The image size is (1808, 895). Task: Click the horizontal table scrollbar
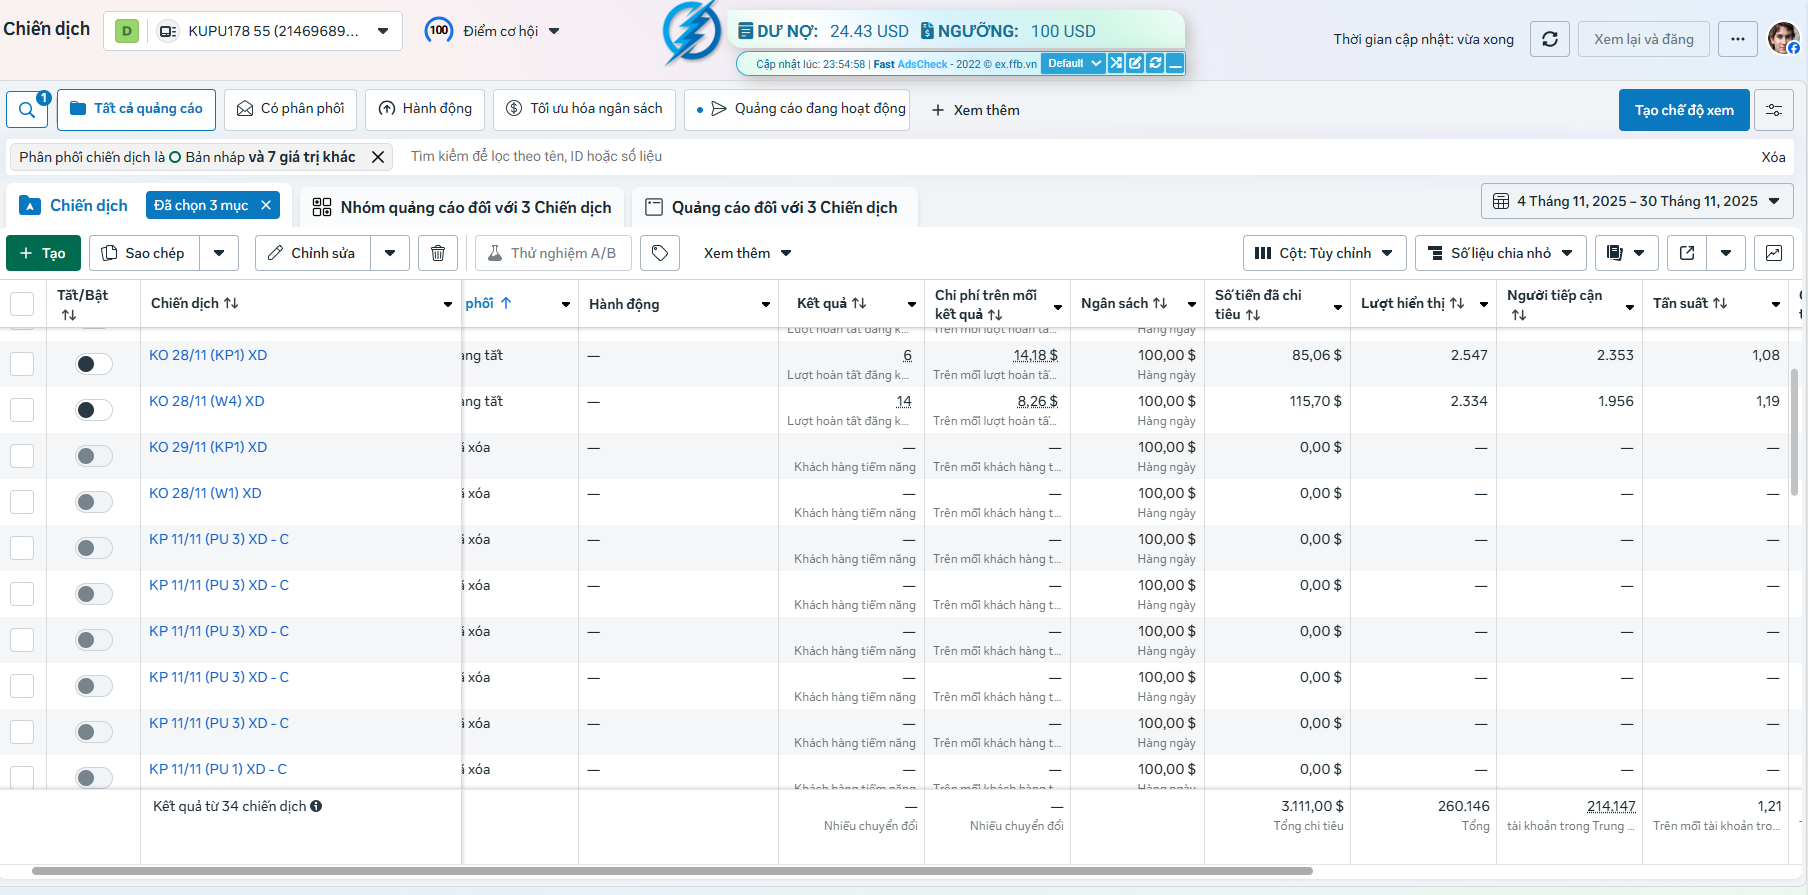(x=672, y=871)
